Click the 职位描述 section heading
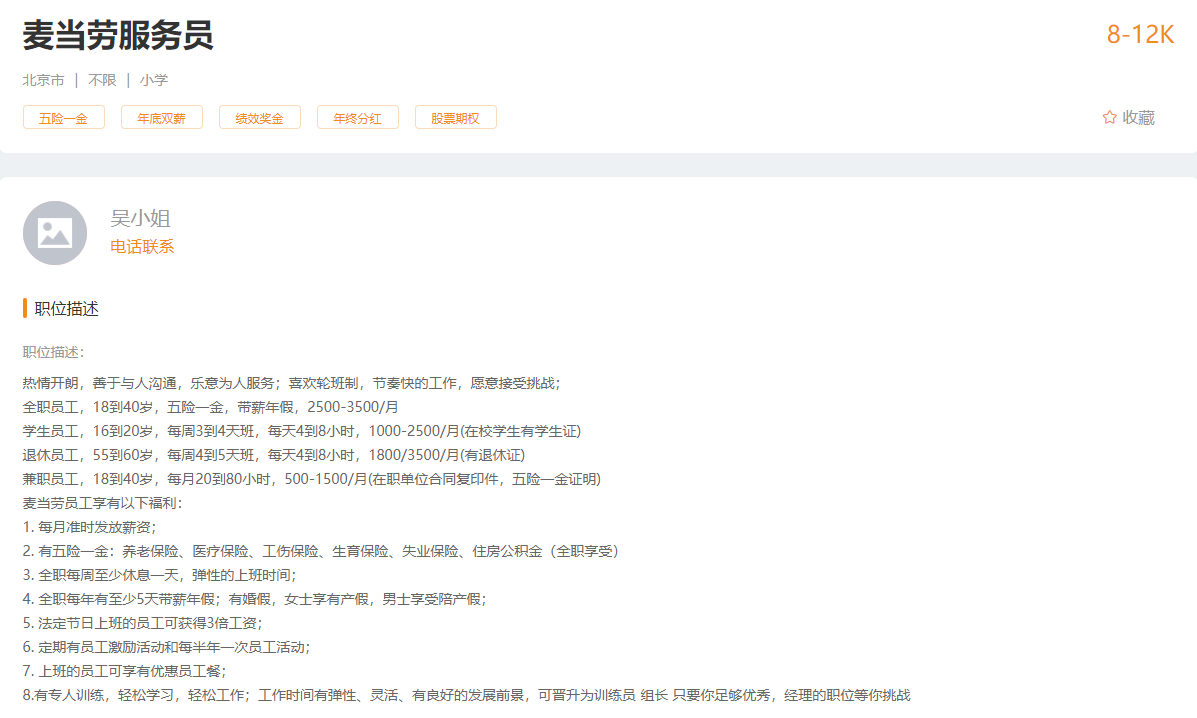 pyautogui.click(x=66, y=308)
